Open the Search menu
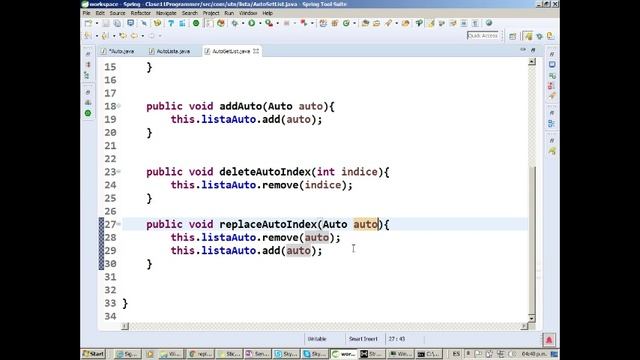 (x=189, y=13)
